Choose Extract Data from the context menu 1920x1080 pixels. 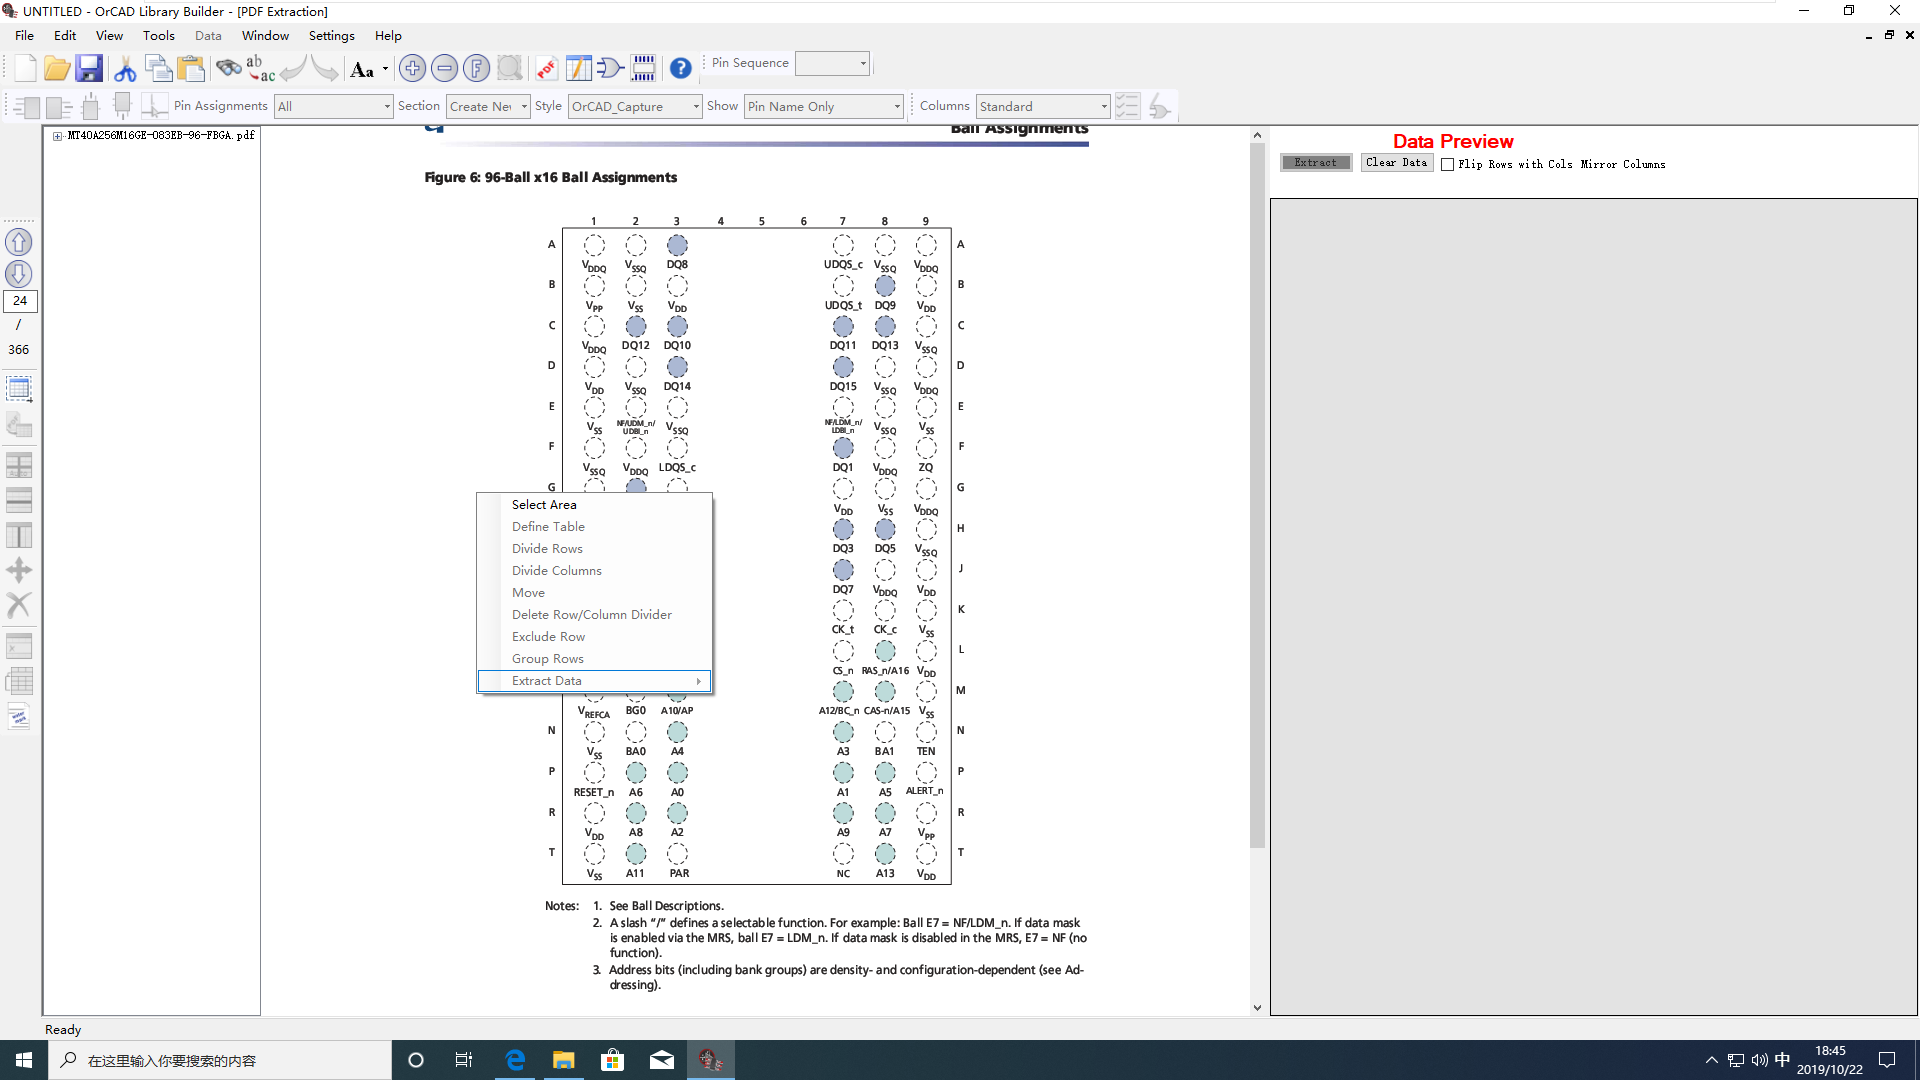[x=547, y=680]
